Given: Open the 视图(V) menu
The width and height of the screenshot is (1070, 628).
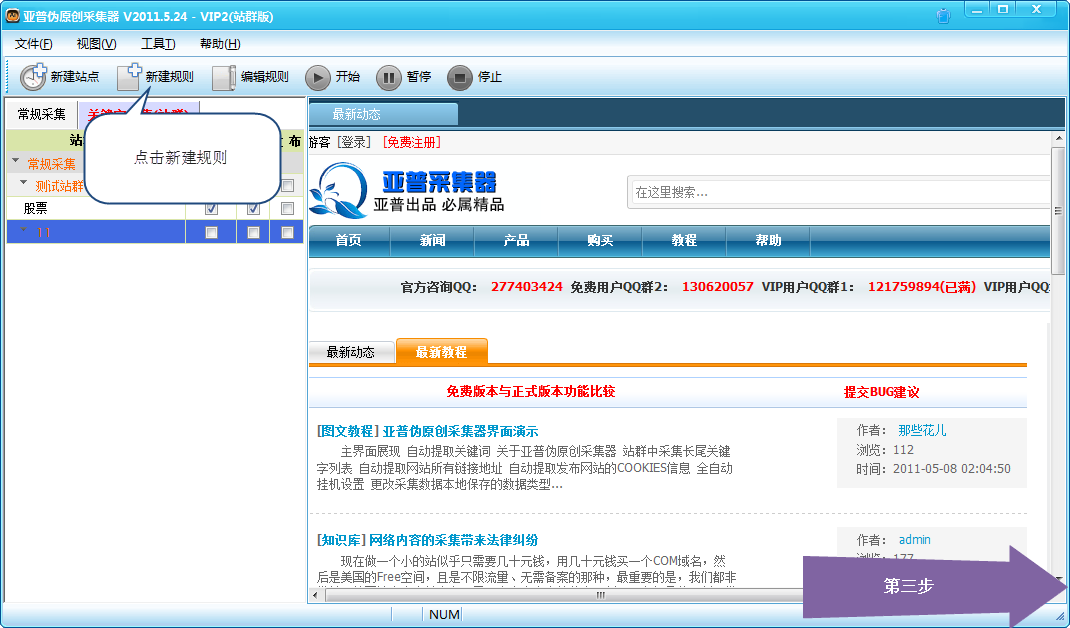Looking at the screenshot, I should pos(96,44).
